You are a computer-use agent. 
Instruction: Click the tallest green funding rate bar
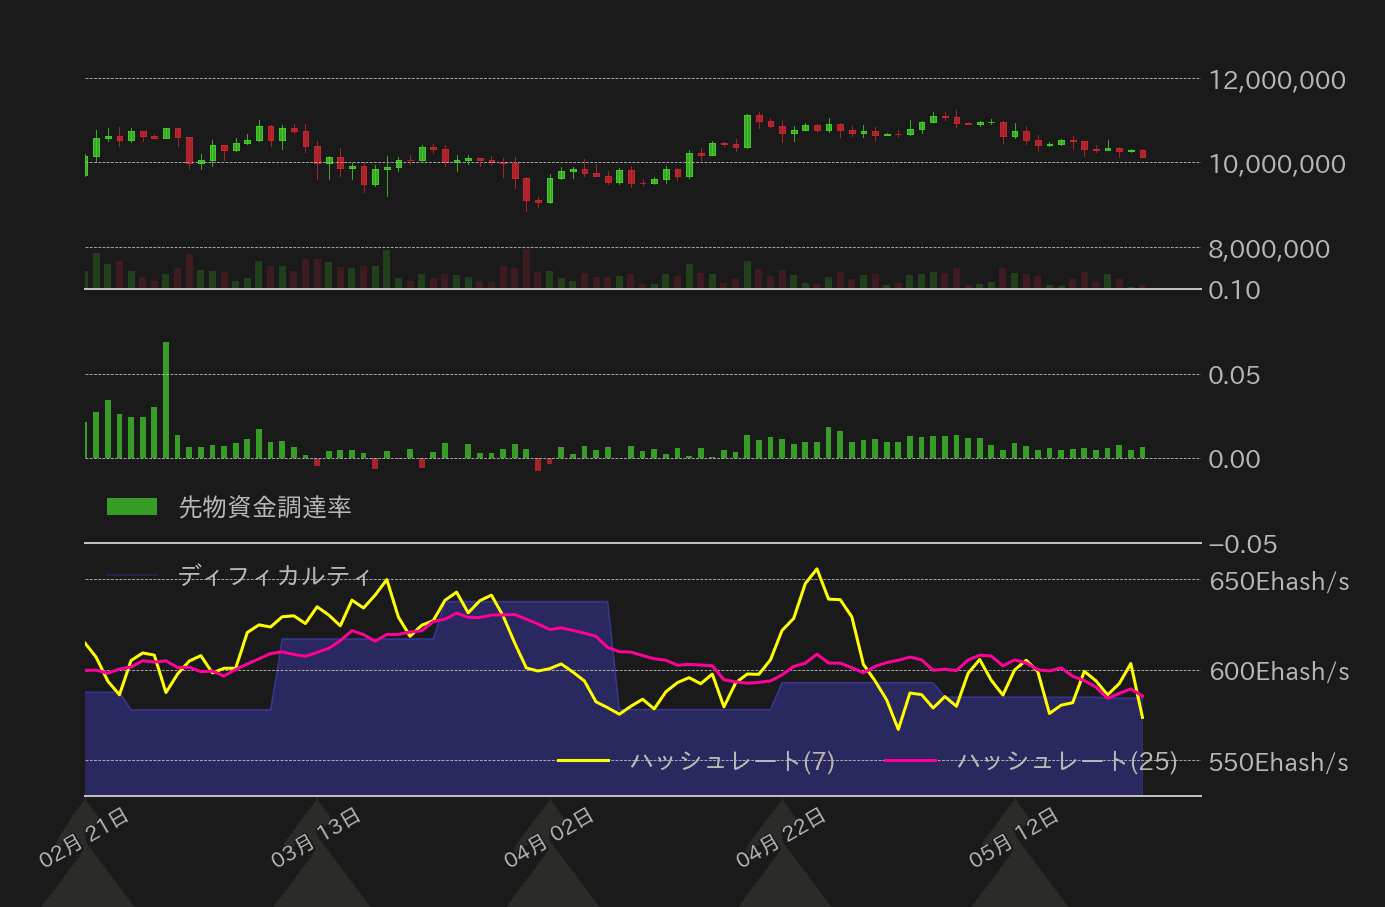166,400
